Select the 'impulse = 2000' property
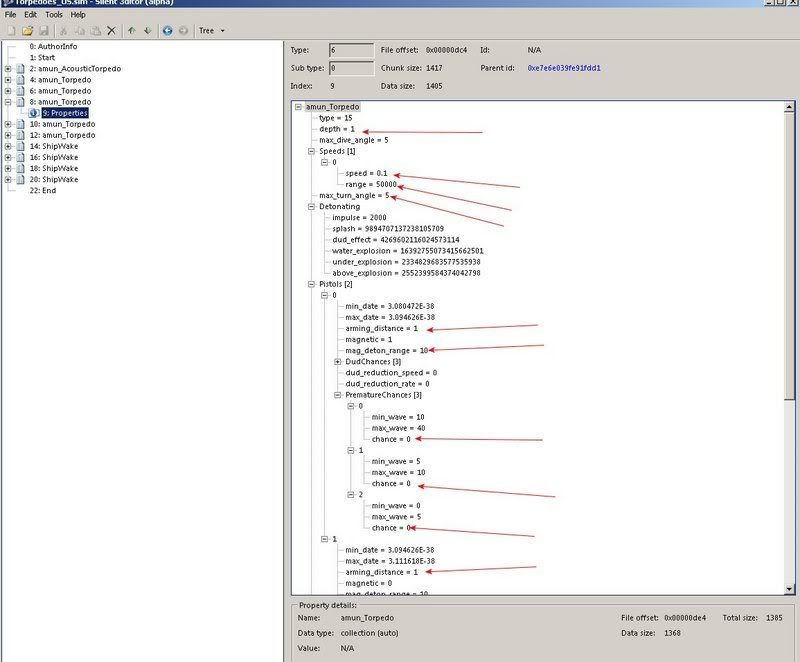 click(359, 218)
